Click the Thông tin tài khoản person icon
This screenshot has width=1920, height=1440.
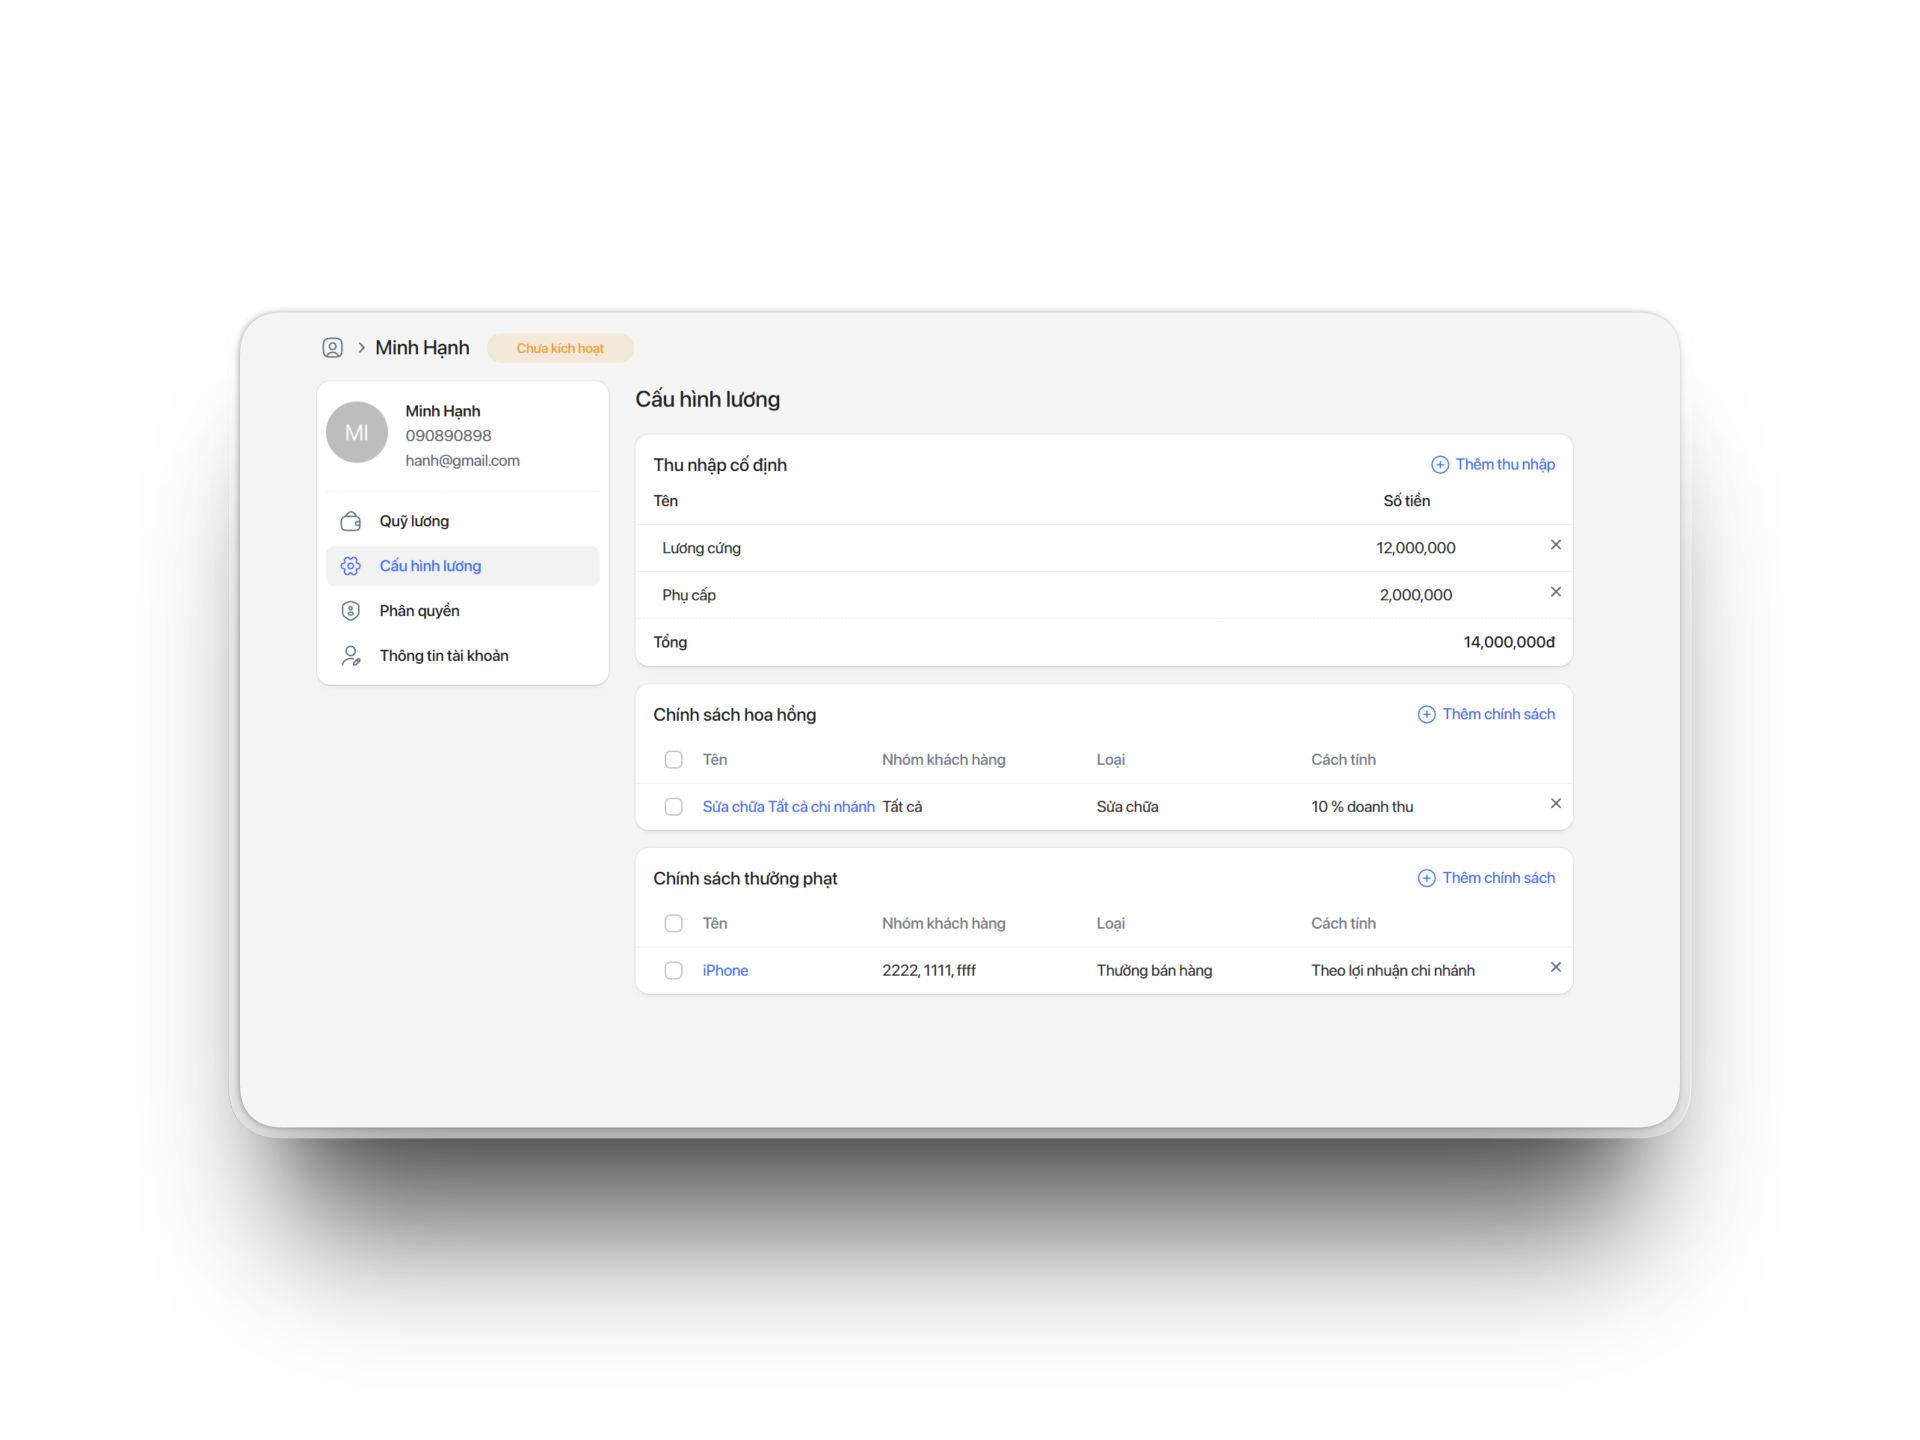(350, 656)
